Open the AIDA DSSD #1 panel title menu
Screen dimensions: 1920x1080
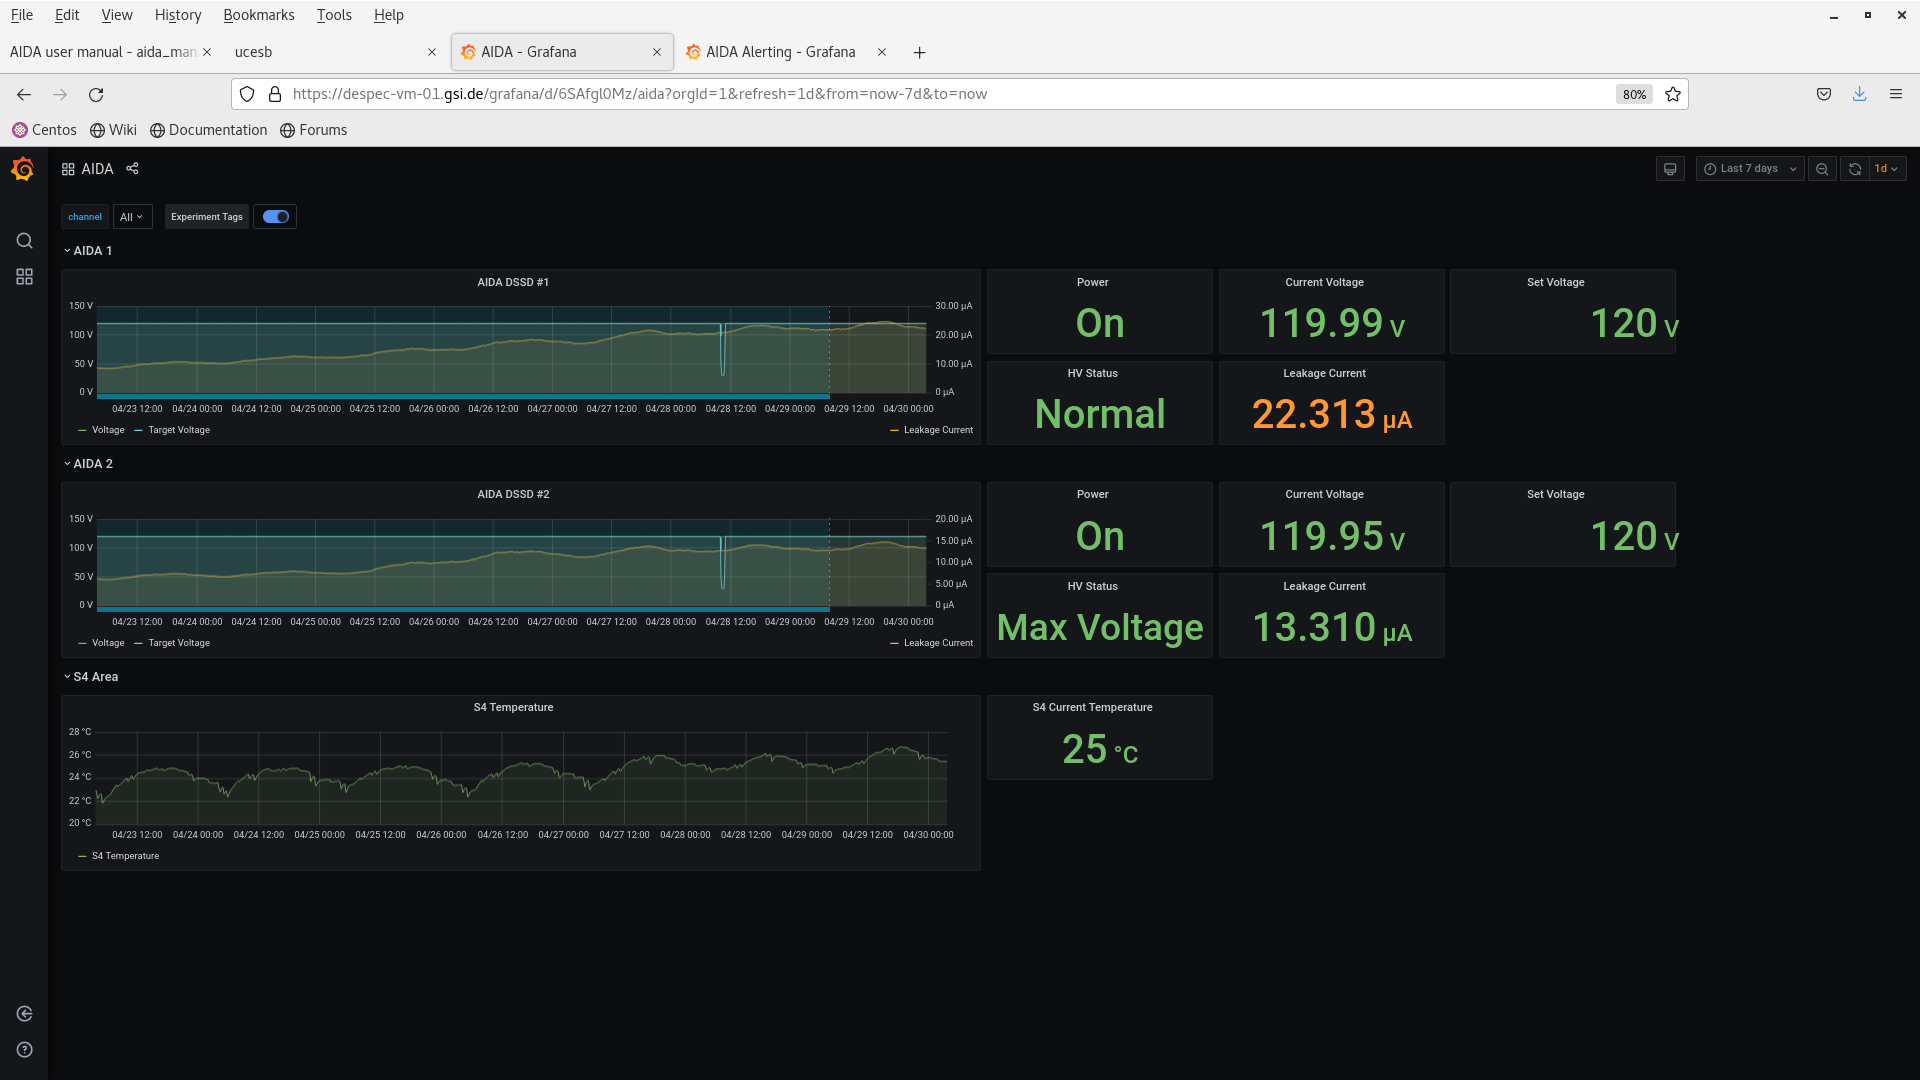point(513,283)
